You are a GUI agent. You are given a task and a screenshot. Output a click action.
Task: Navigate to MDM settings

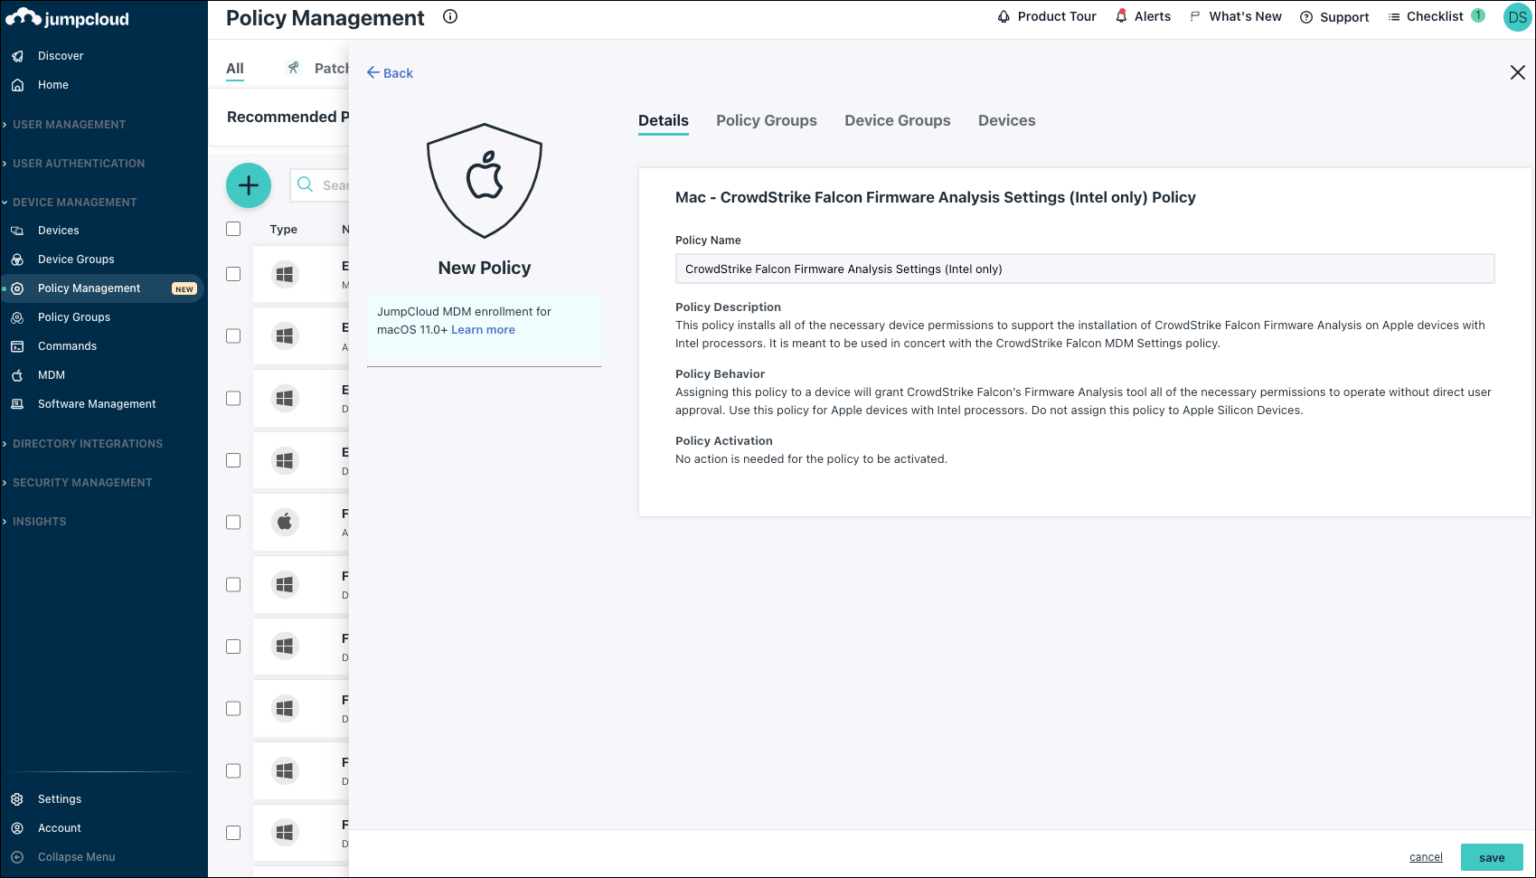49,375
